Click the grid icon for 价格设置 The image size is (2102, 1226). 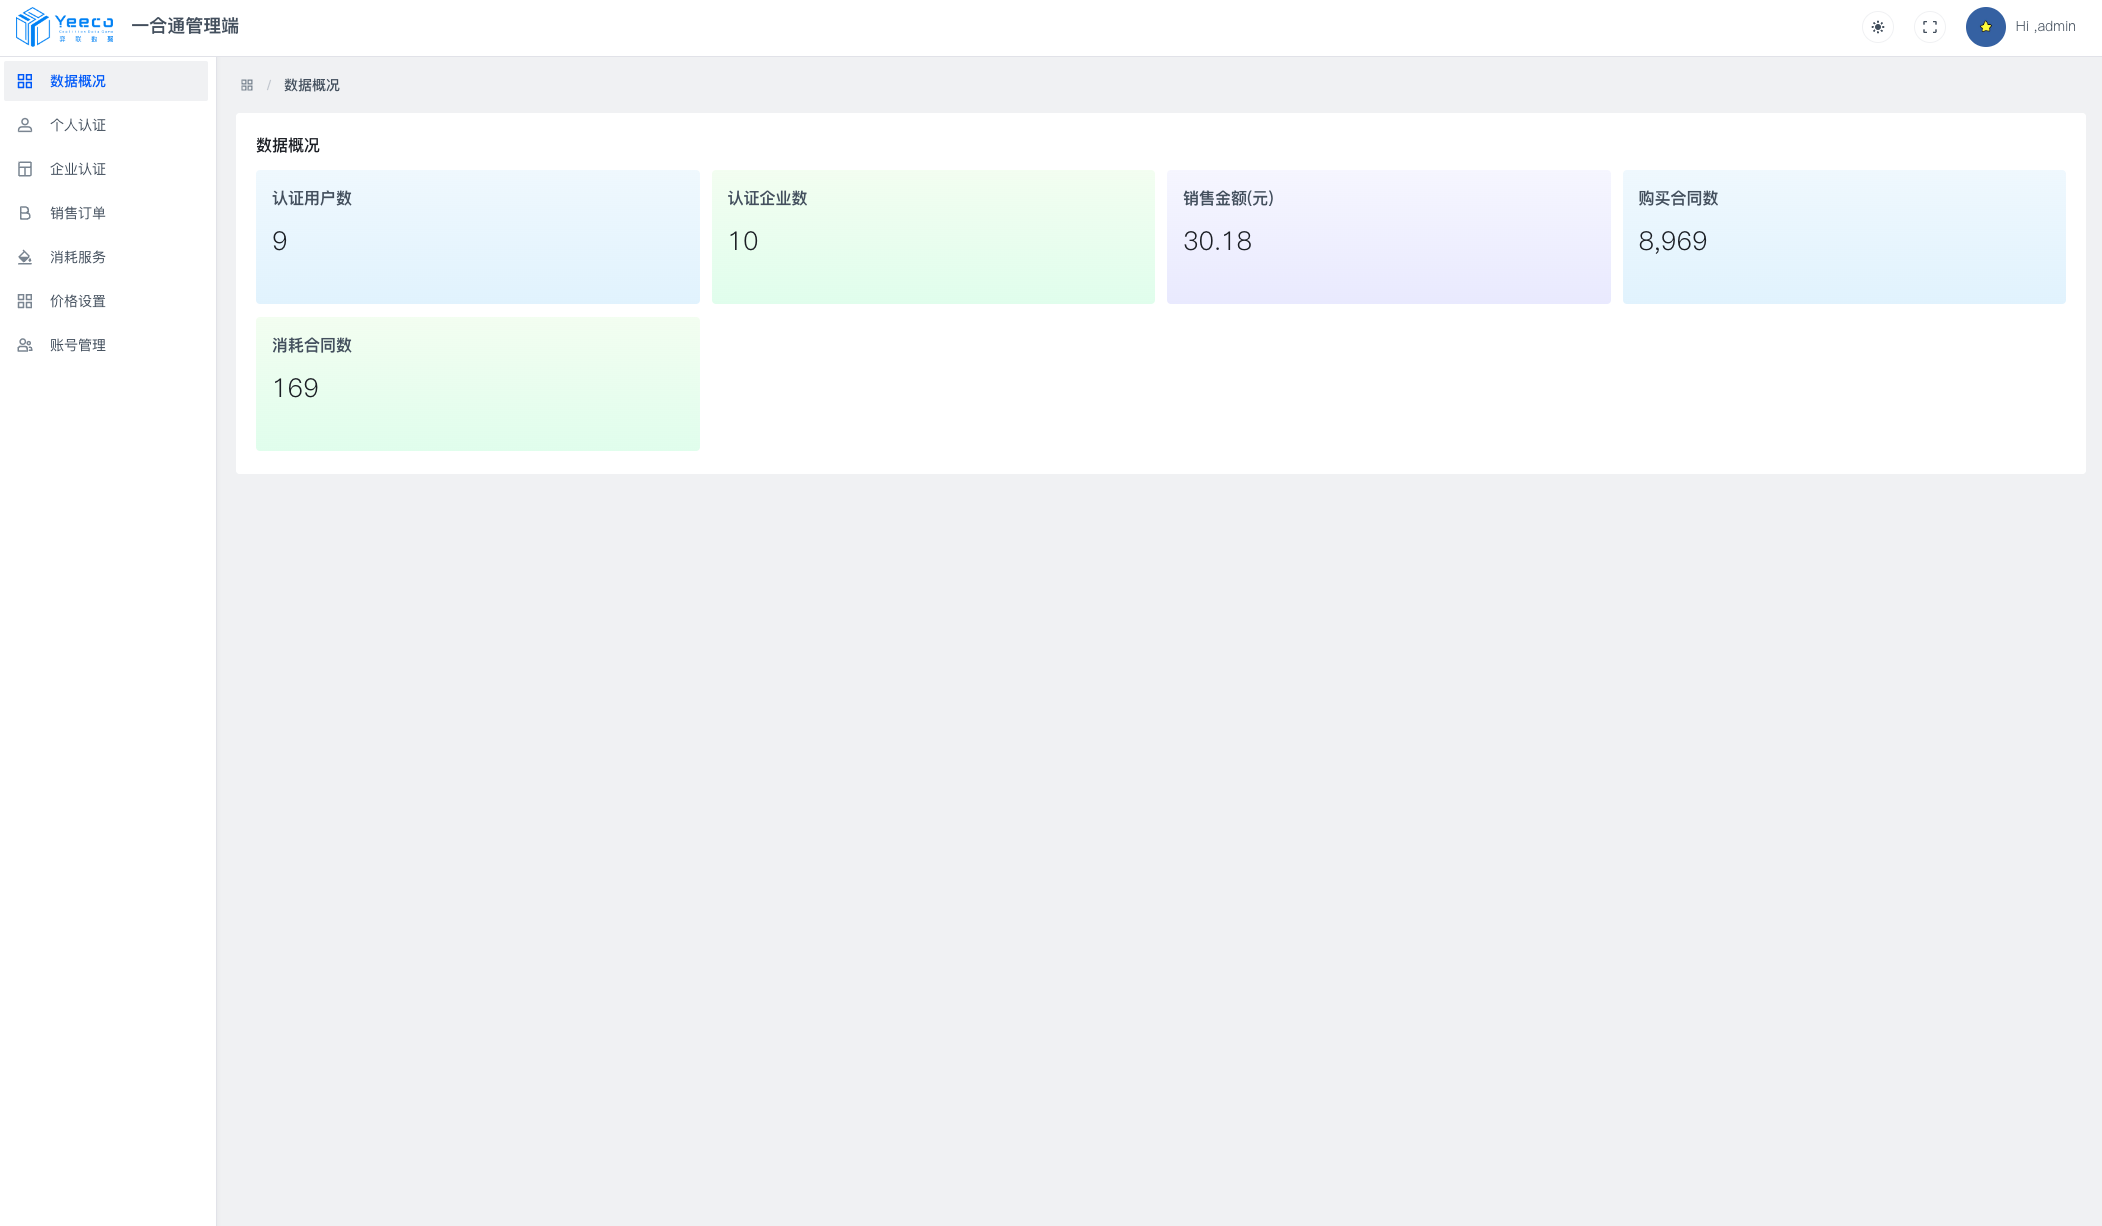tap(25, 301)
